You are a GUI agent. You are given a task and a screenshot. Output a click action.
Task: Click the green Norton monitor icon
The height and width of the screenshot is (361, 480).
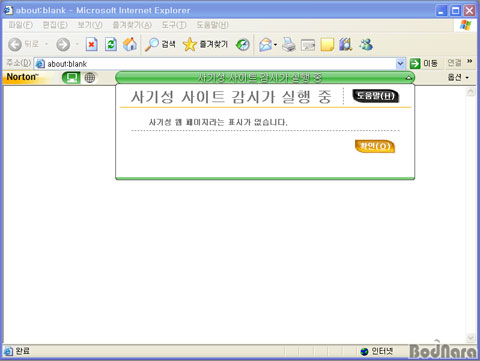[71, 78]
